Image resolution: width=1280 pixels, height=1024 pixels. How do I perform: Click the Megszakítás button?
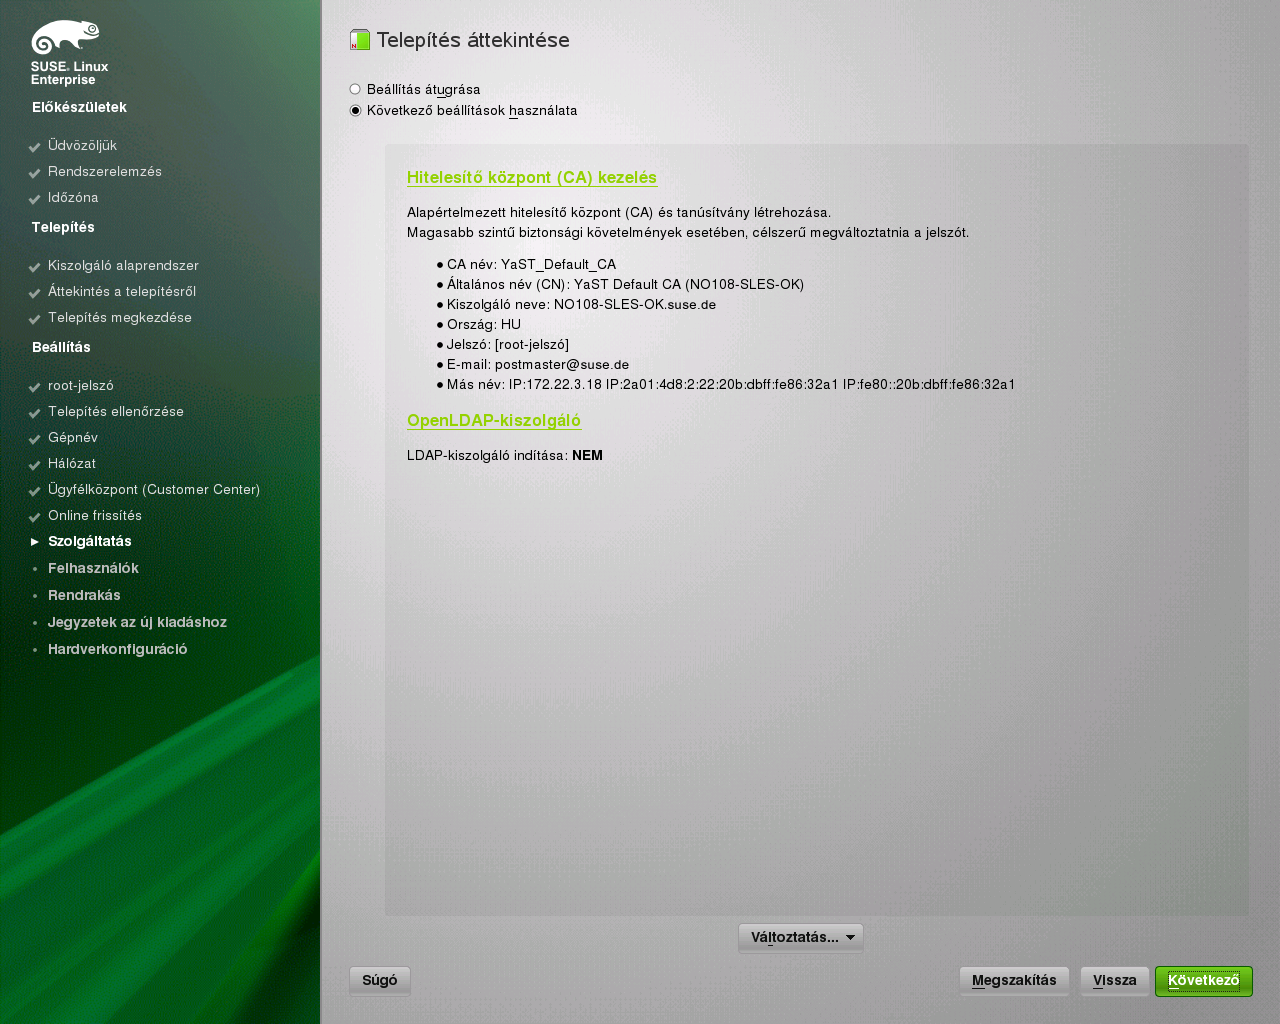click(1014, 981)
